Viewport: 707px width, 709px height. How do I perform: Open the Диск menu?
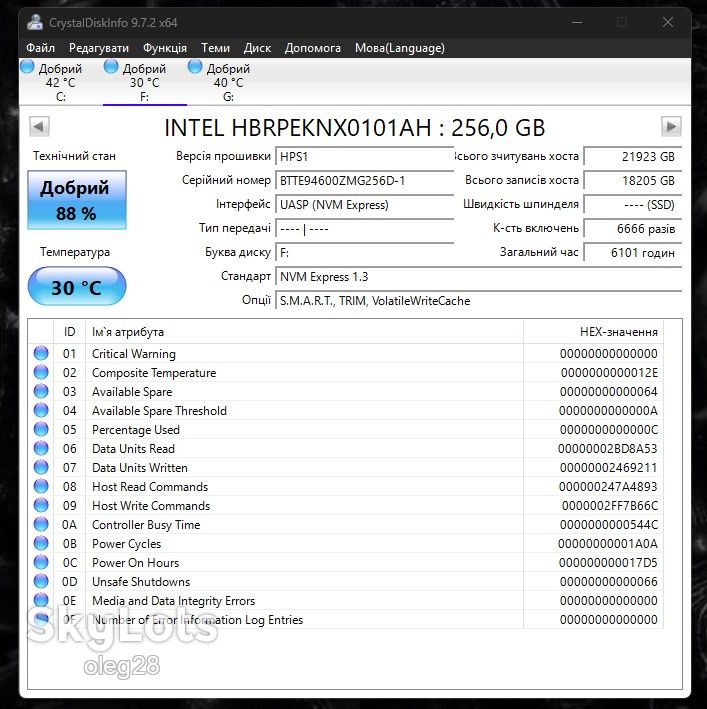(257, 48)
